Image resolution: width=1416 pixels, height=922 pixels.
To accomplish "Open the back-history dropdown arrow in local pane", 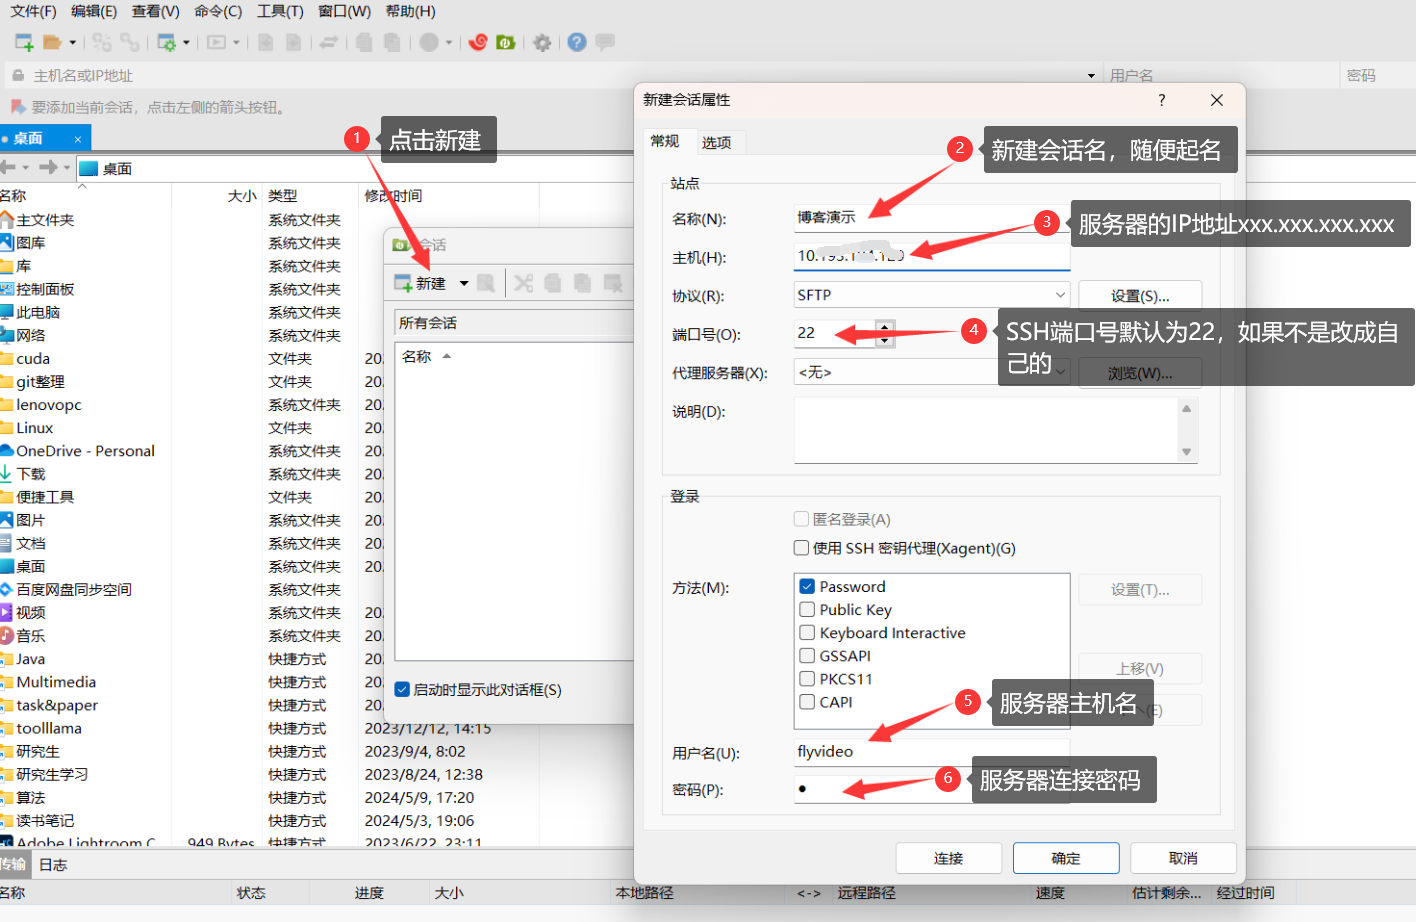I will click(25, 167).
